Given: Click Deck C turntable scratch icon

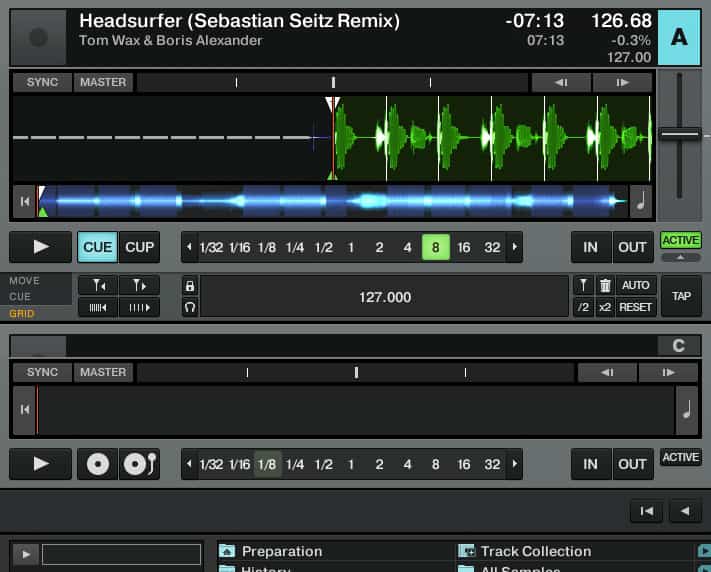Looking at the screenshot, I should pyautogui.click(x=139, y=464).
